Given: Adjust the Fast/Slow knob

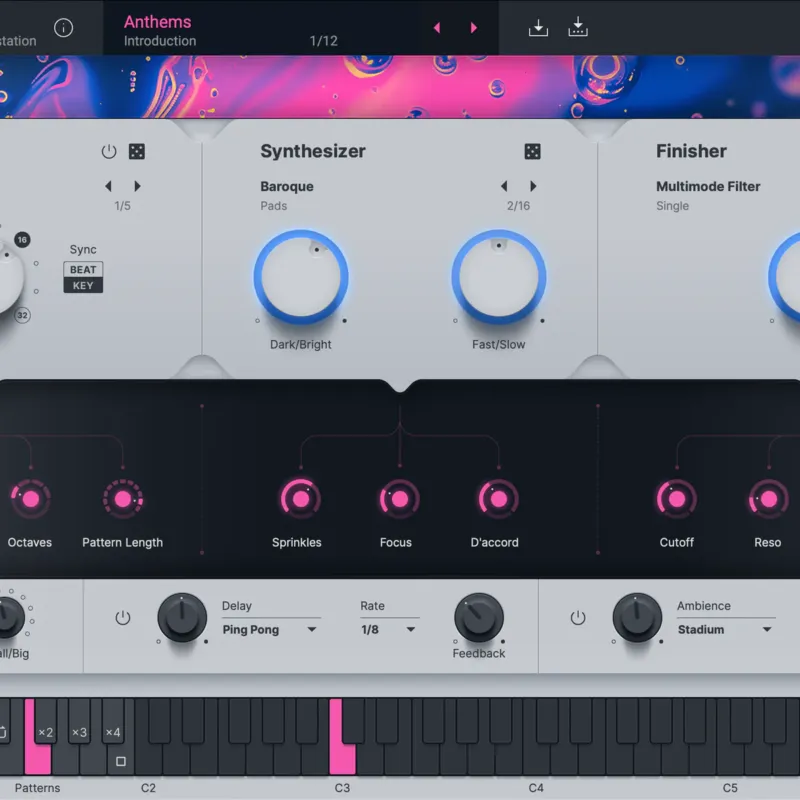Looking at the screenshot, I should click(x=498, y=277).
